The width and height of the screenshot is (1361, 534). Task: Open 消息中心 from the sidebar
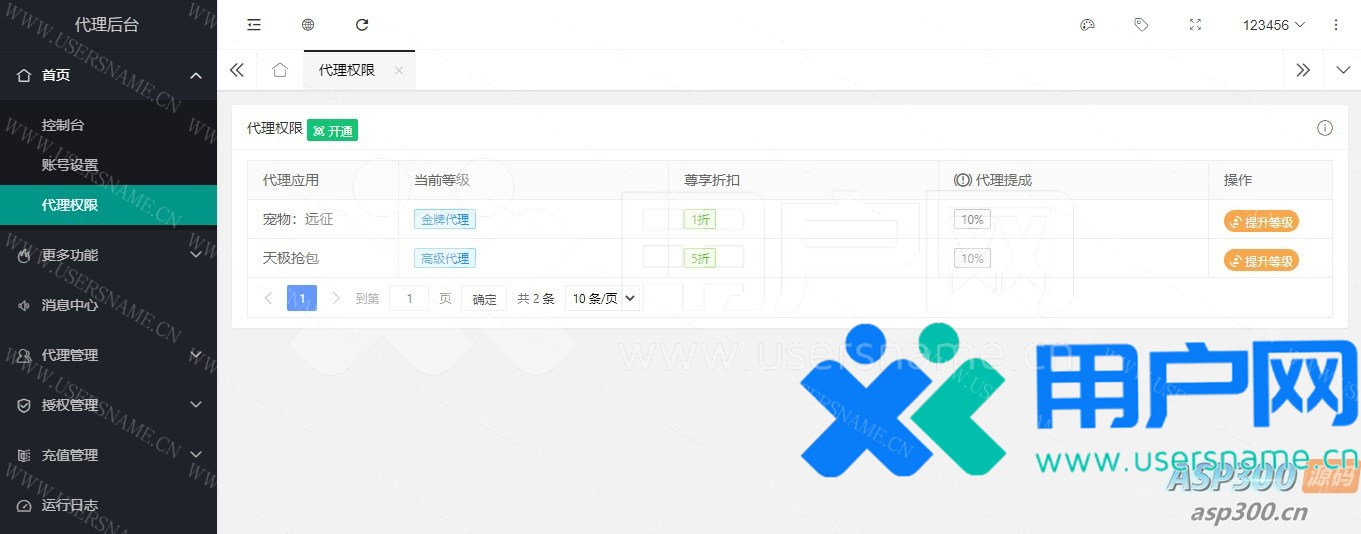coord(70,305)
